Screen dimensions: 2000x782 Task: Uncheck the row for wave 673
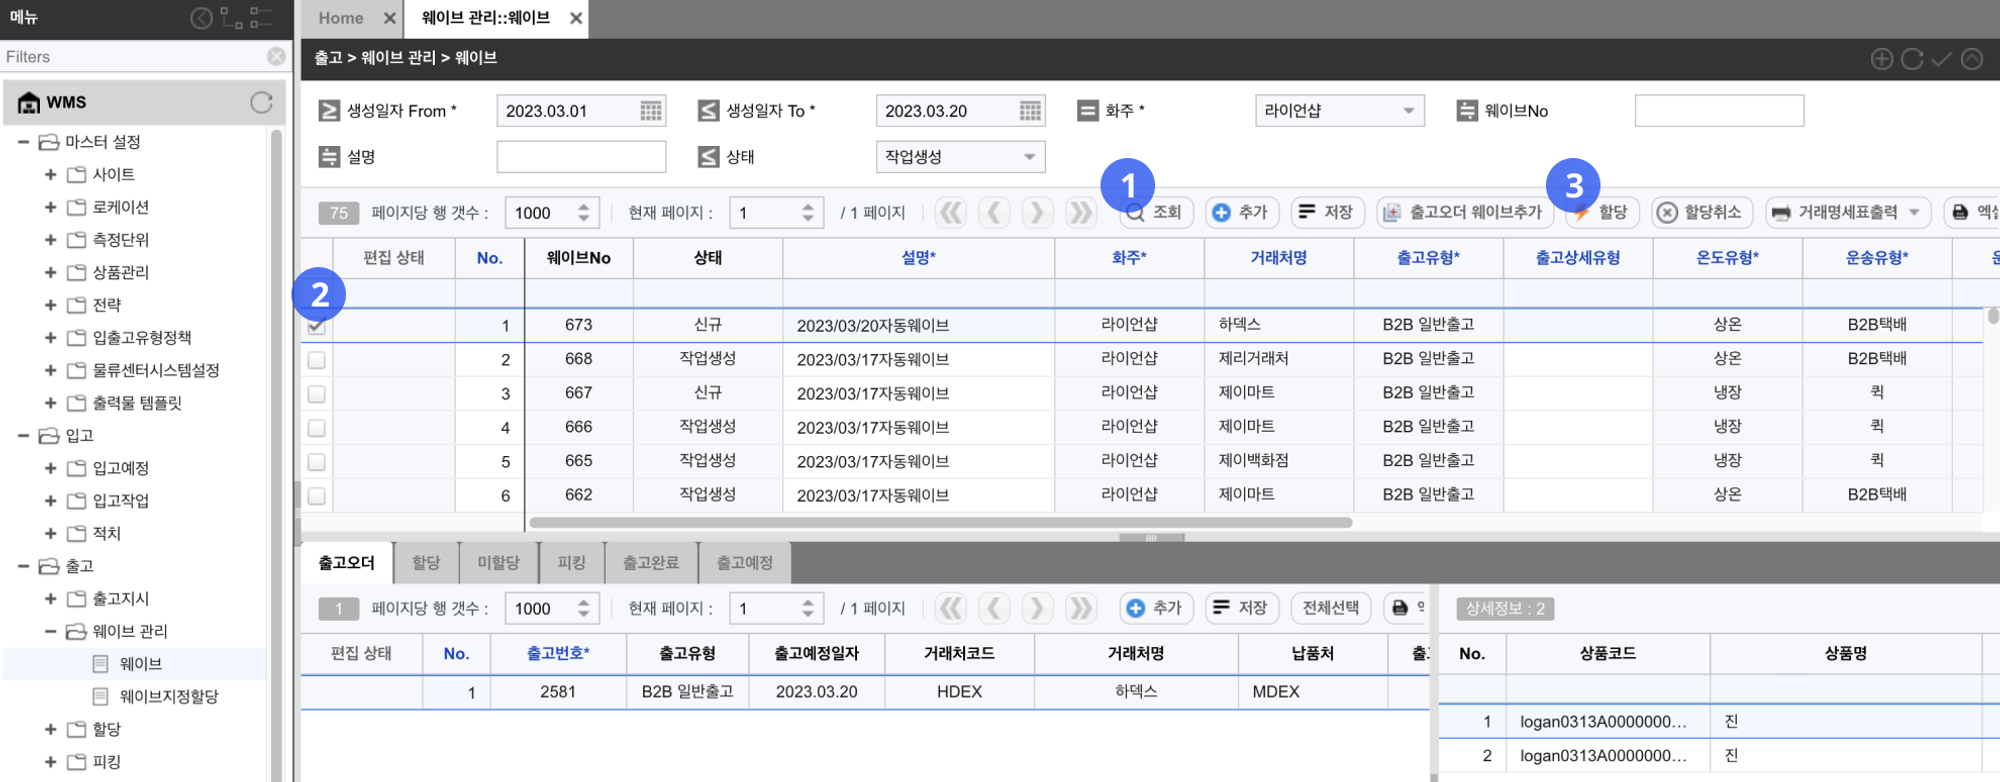tap(317, 326)
